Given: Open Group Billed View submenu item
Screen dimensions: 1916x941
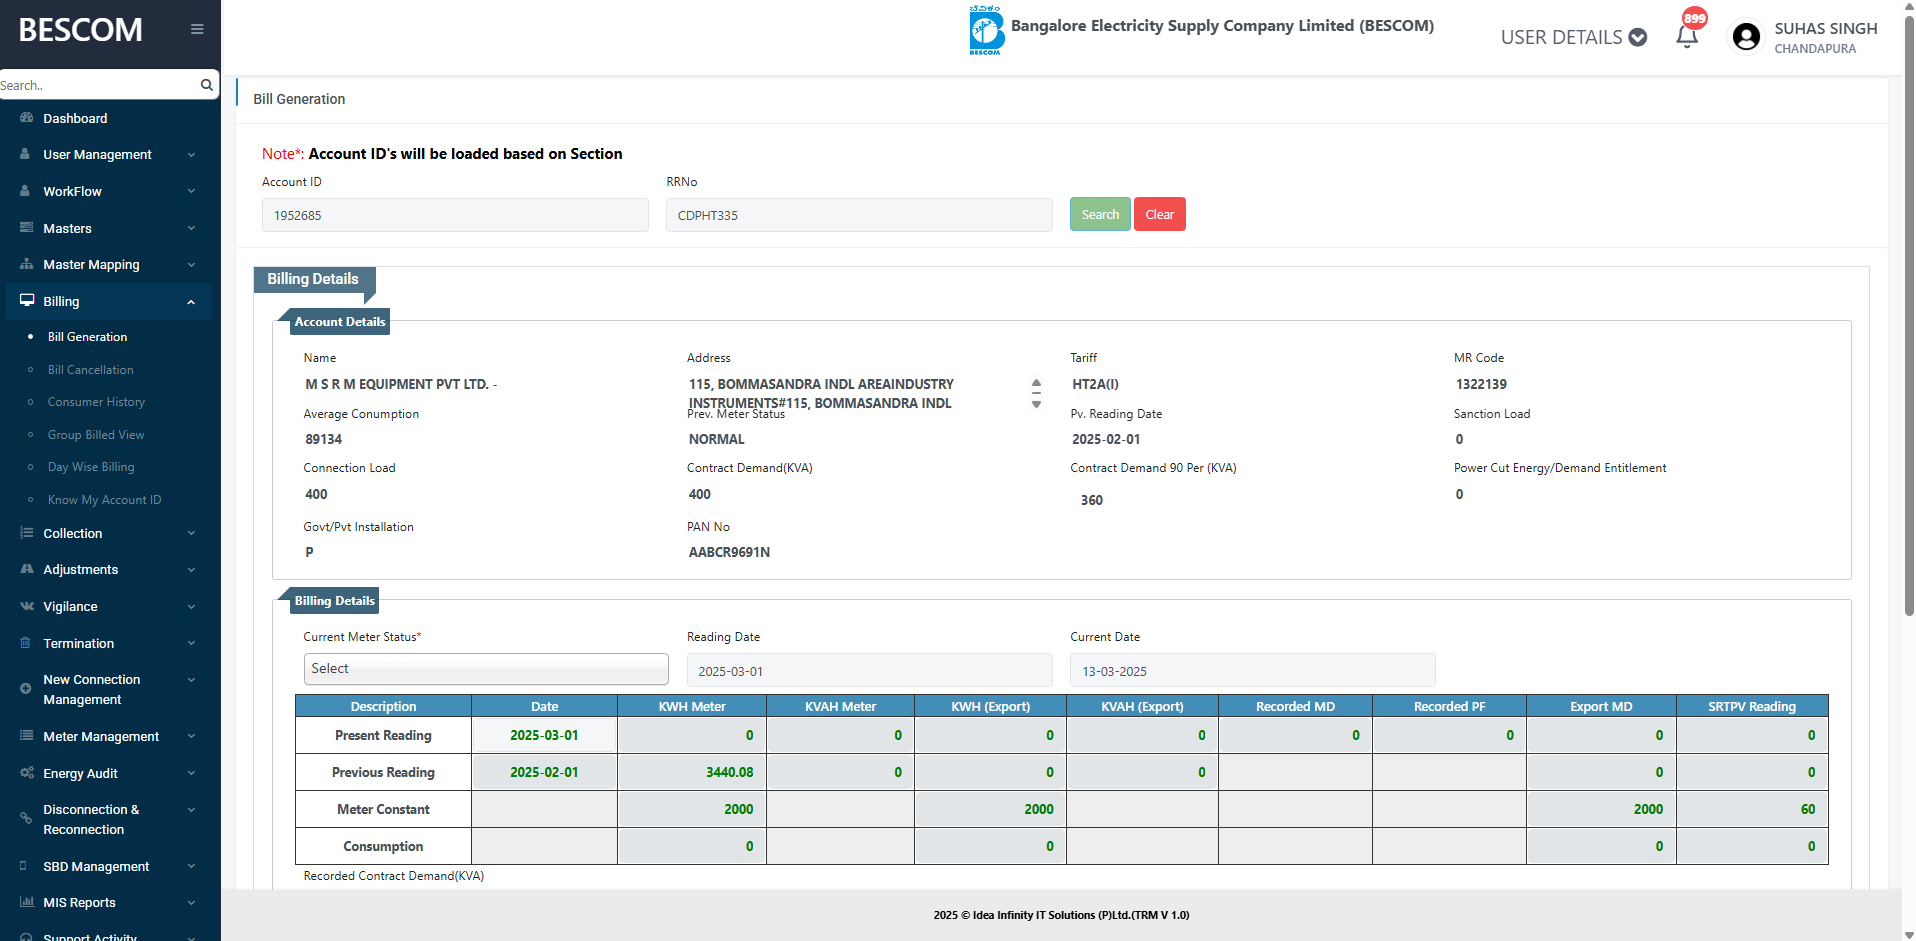Looking at the screenshot, I should pyautogui.click(x=96, y=435).
